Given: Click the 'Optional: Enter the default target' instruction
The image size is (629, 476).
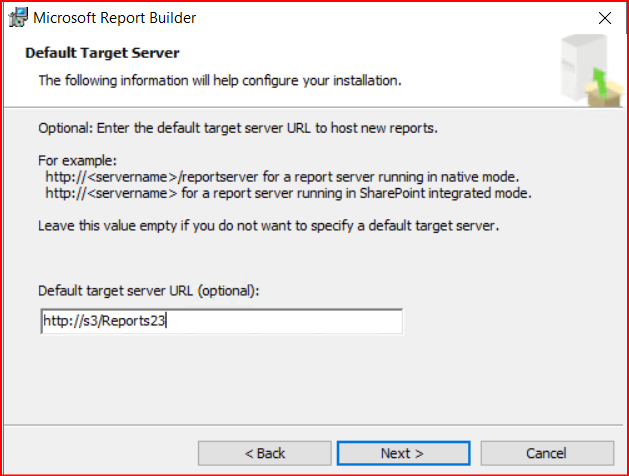Looking at the screenshot, I should pyautogui.click(x=238, y=129).
